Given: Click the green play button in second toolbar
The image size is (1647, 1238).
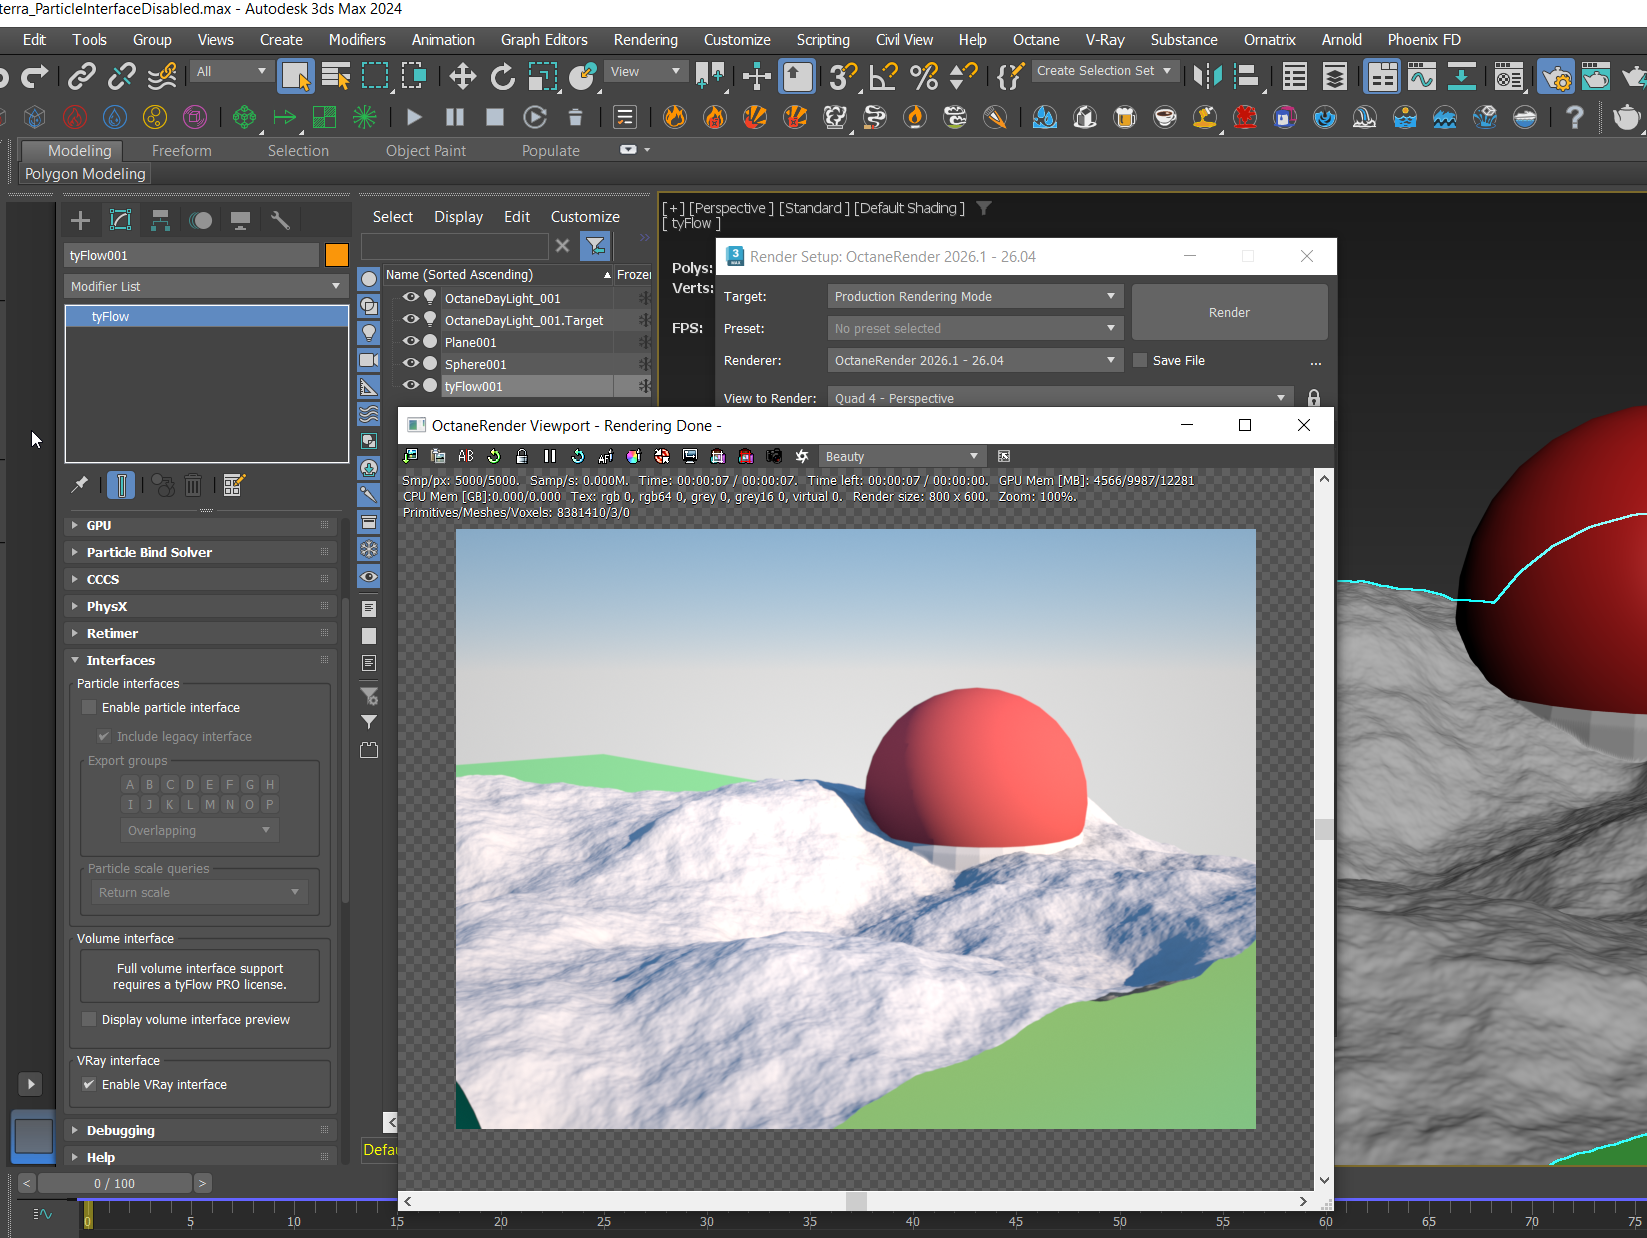Looking at the screenshot, I should 414,118.
